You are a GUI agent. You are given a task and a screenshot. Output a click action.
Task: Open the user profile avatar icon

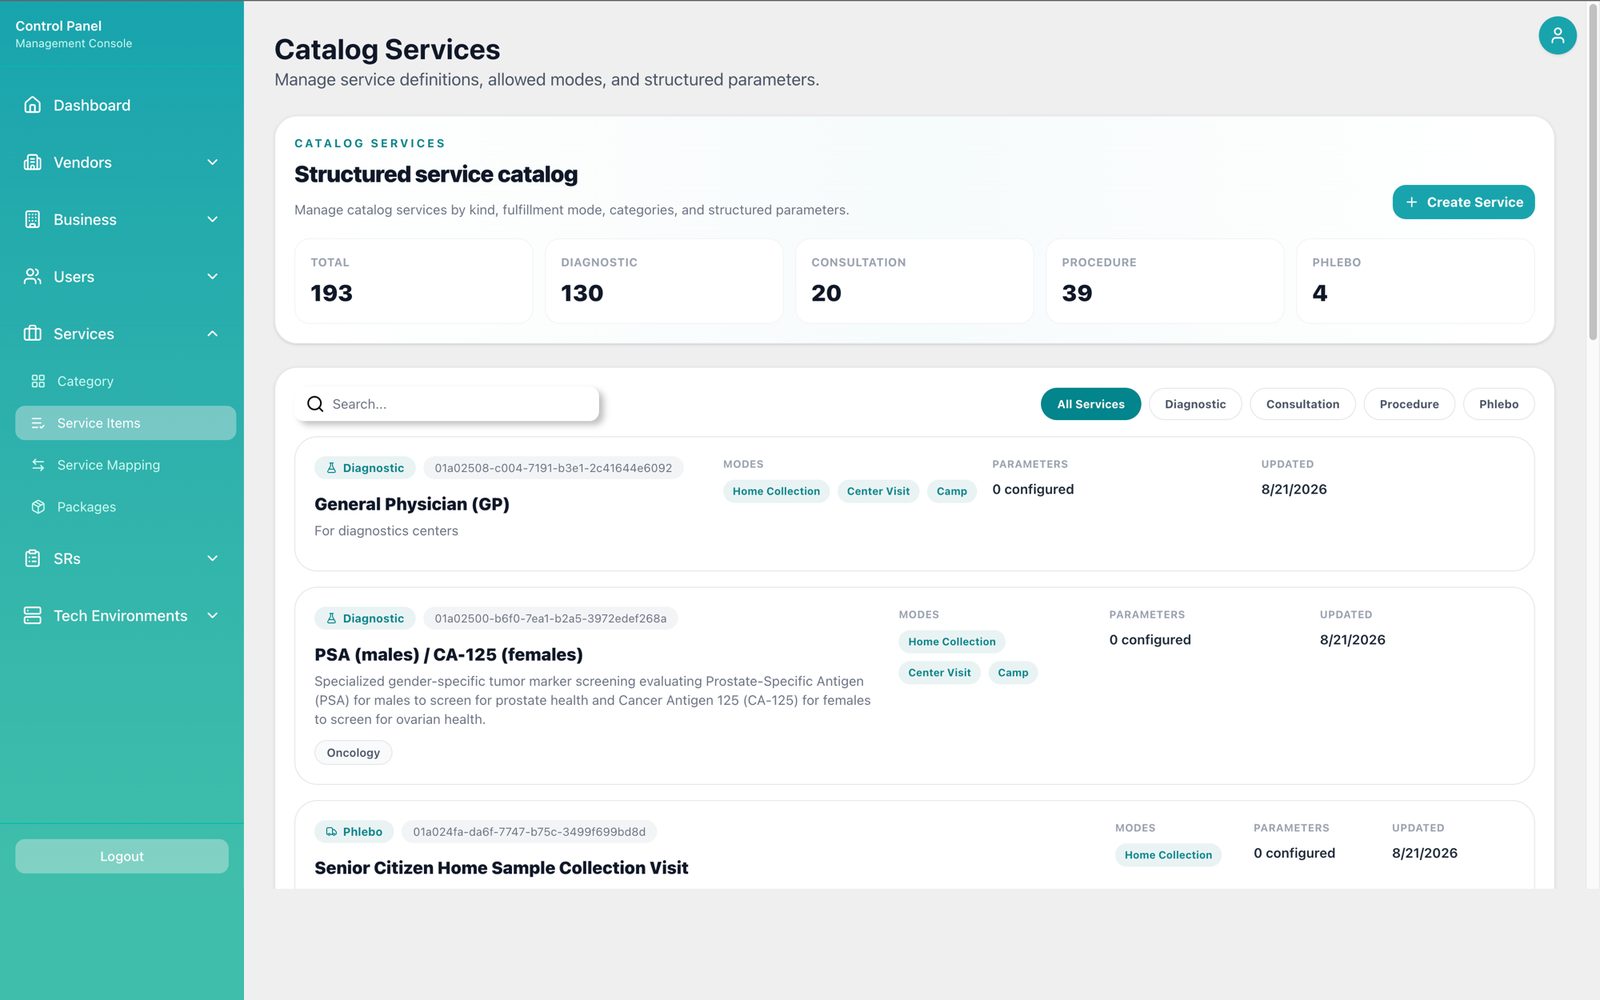(1557, 36)
